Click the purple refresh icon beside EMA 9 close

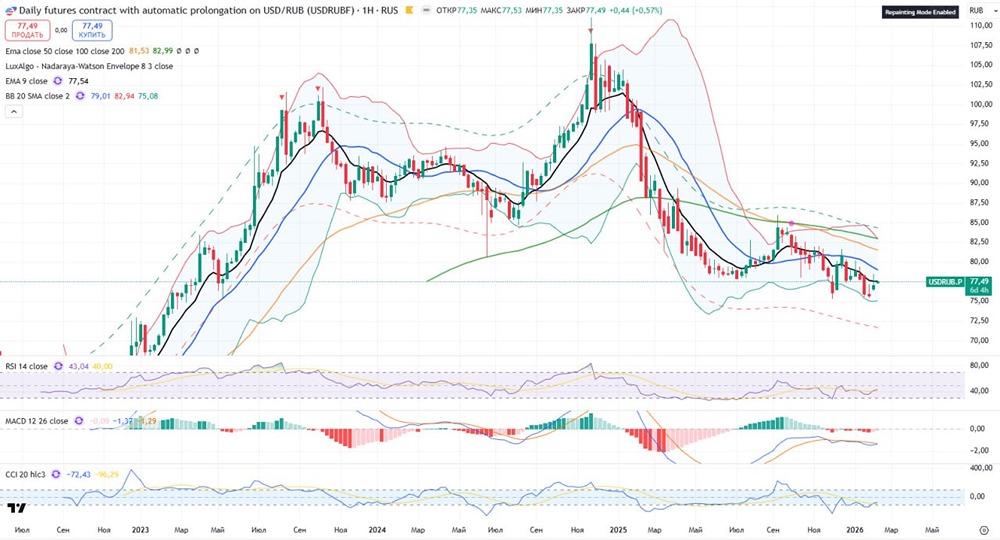tap(58, 81)
